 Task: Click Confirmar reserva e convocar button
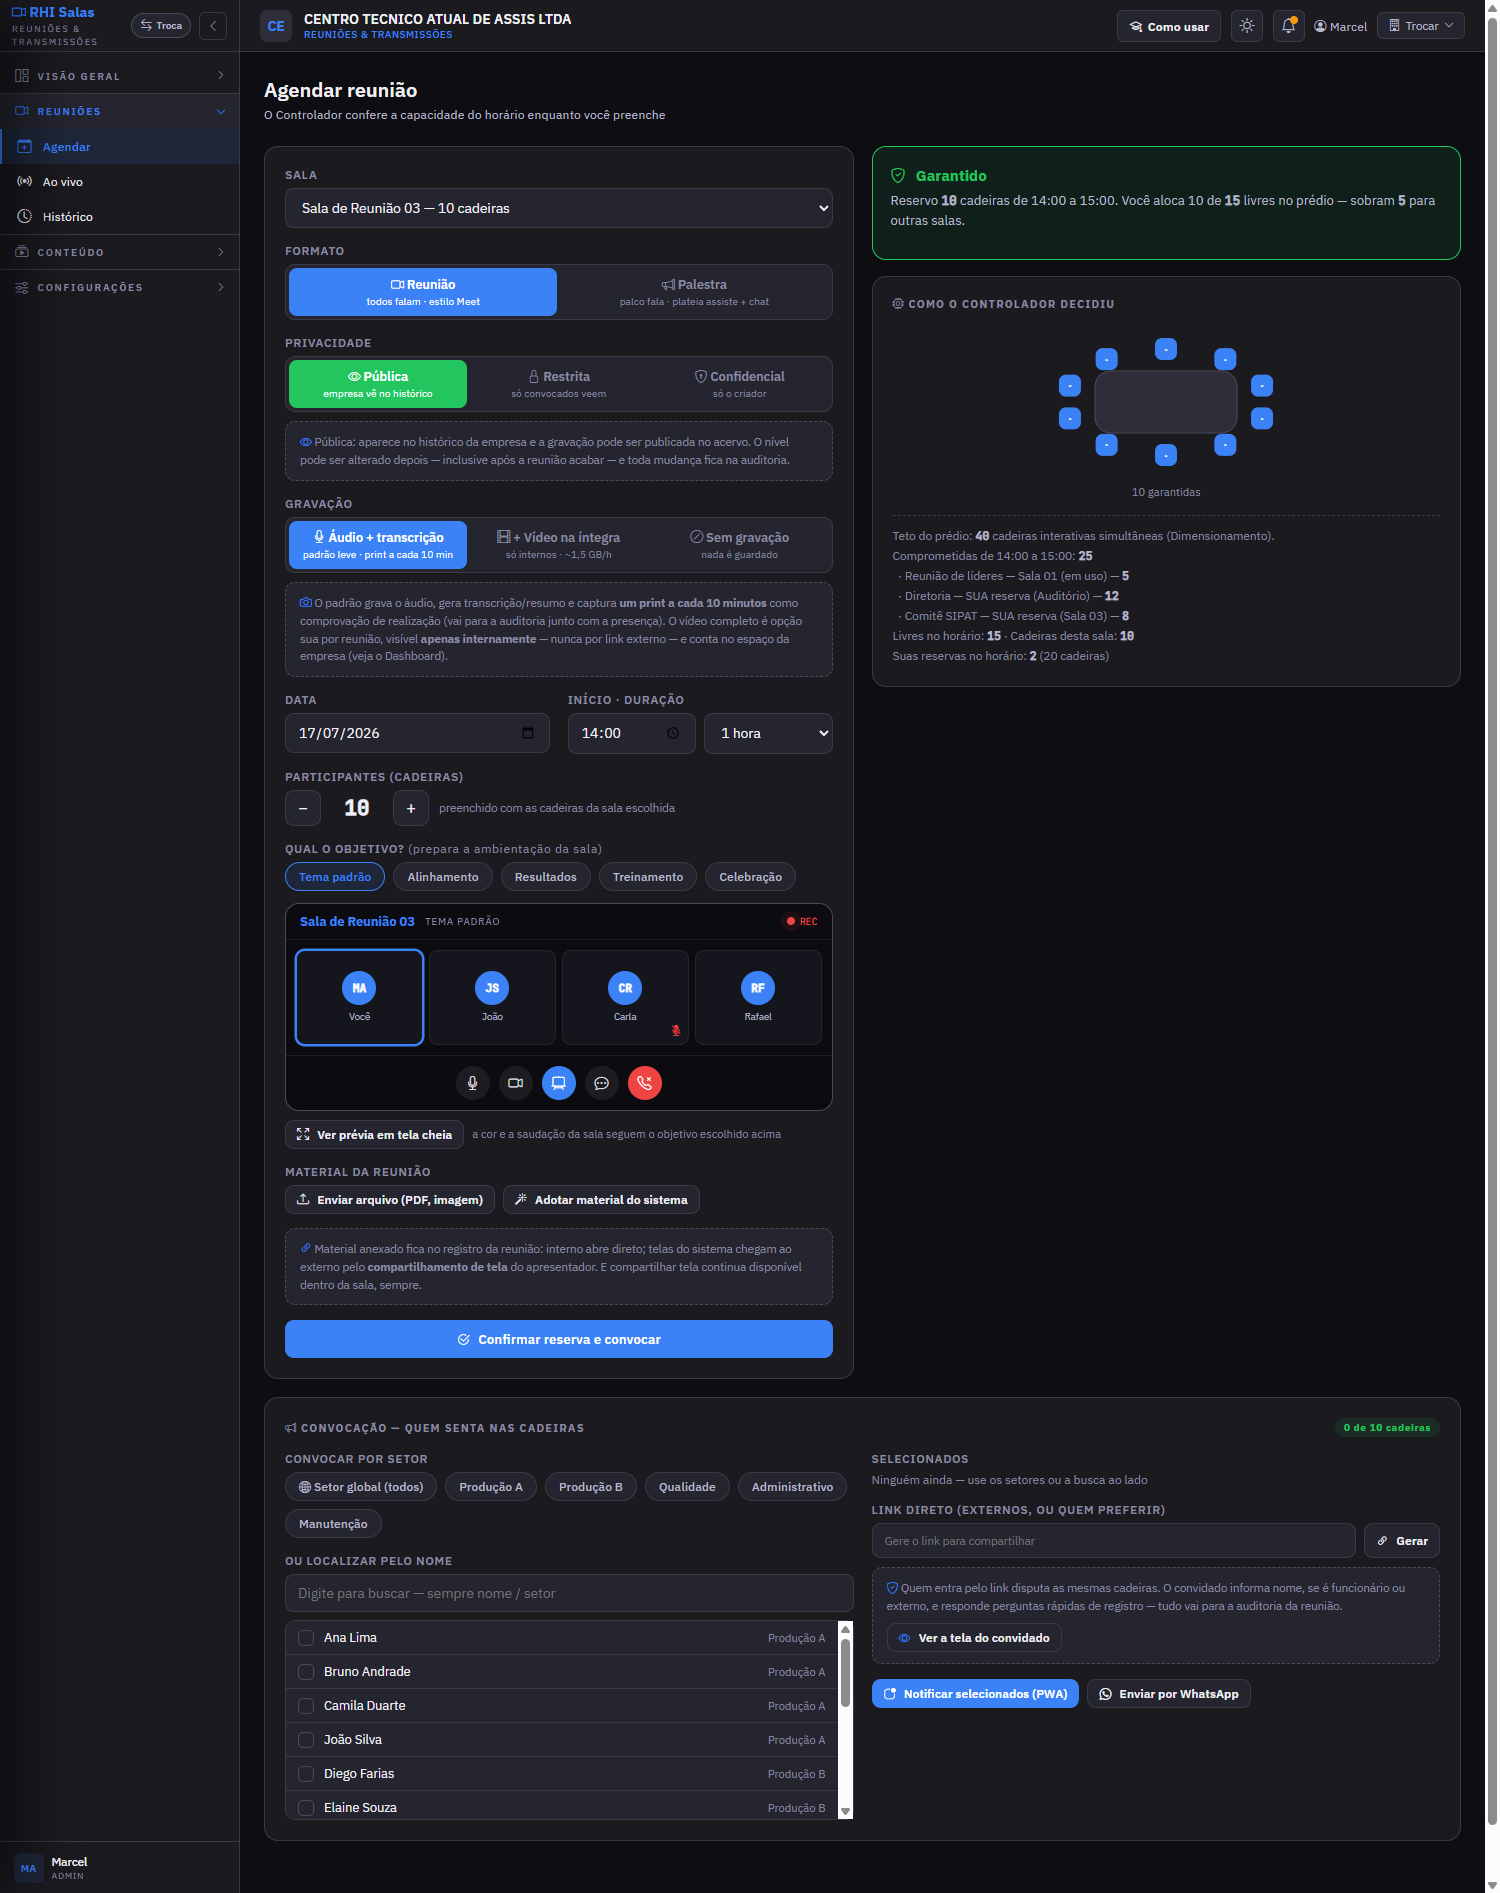pyautogui.click(x=559, y=1339)
